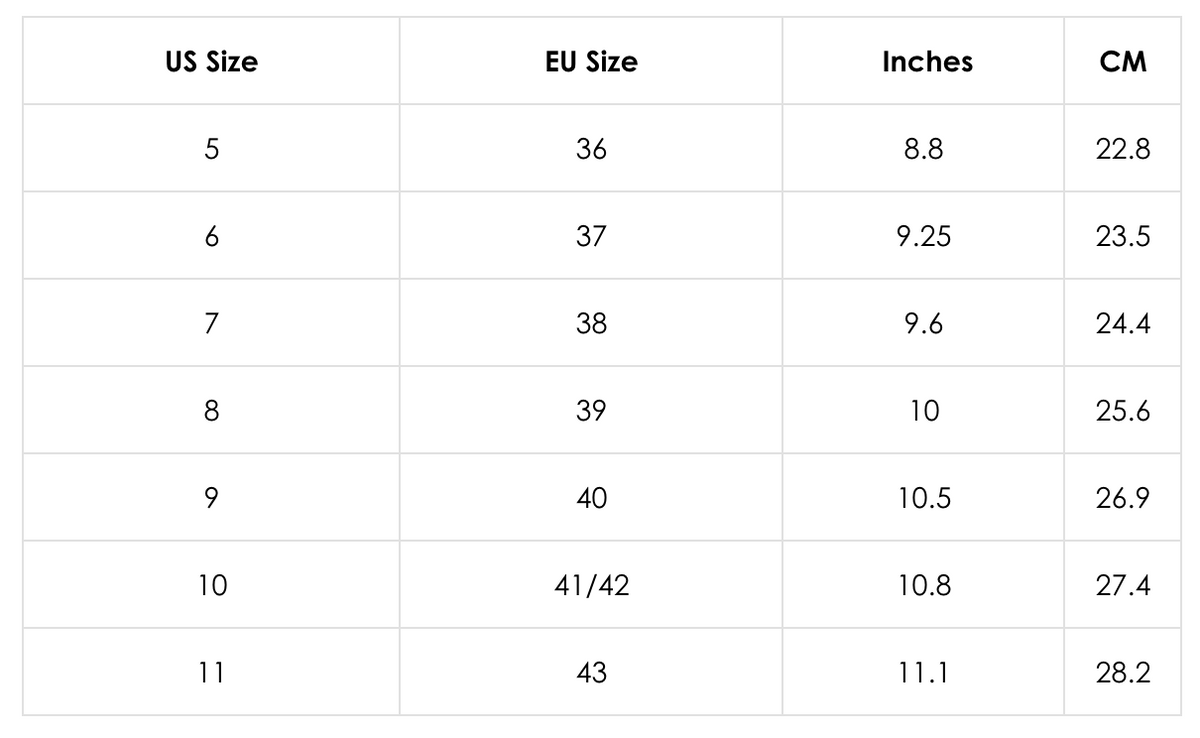Image resolution: width=1200 pixels, height=738 pixels.
Task: Click the 41/42 EU size cell
Action: pyautogui.click(x=591, y=585)
